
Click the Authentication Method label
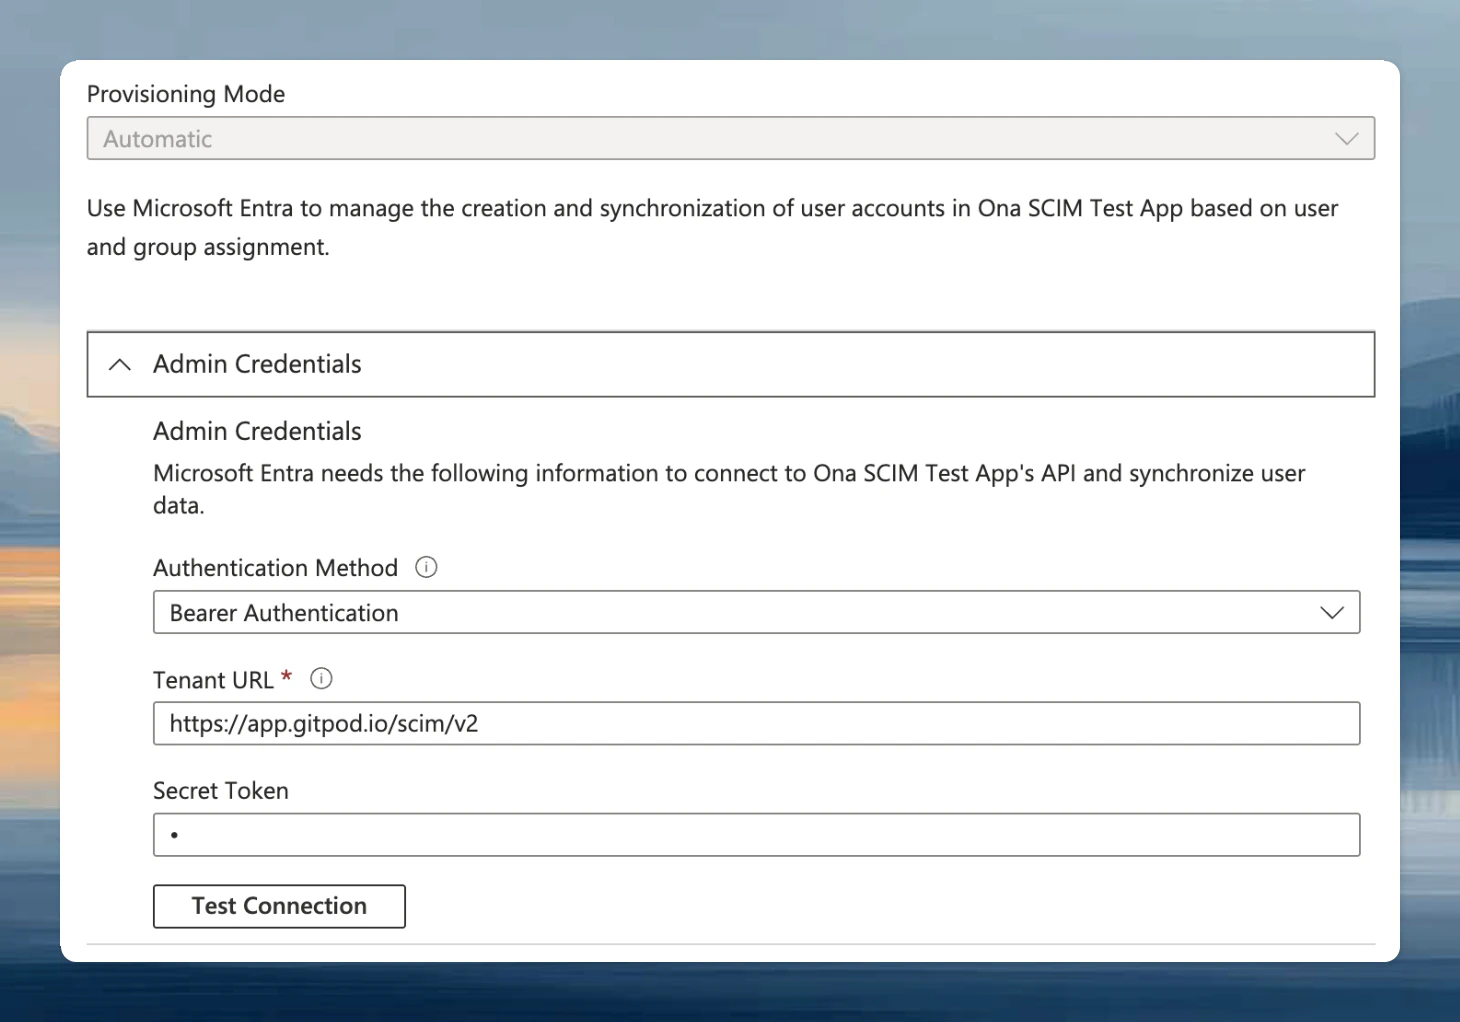pos(274,567)
